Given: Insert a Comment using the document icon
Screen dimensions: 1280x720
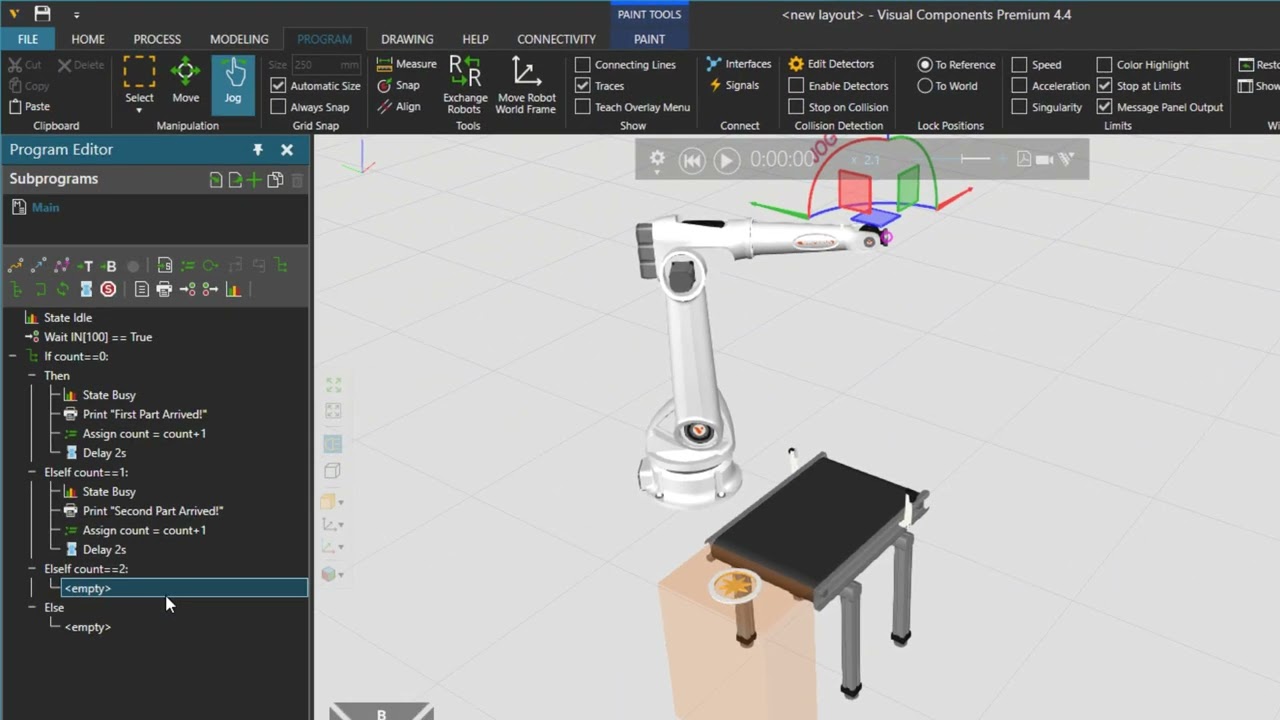Looking at the screenshot, I should [141, 289].
